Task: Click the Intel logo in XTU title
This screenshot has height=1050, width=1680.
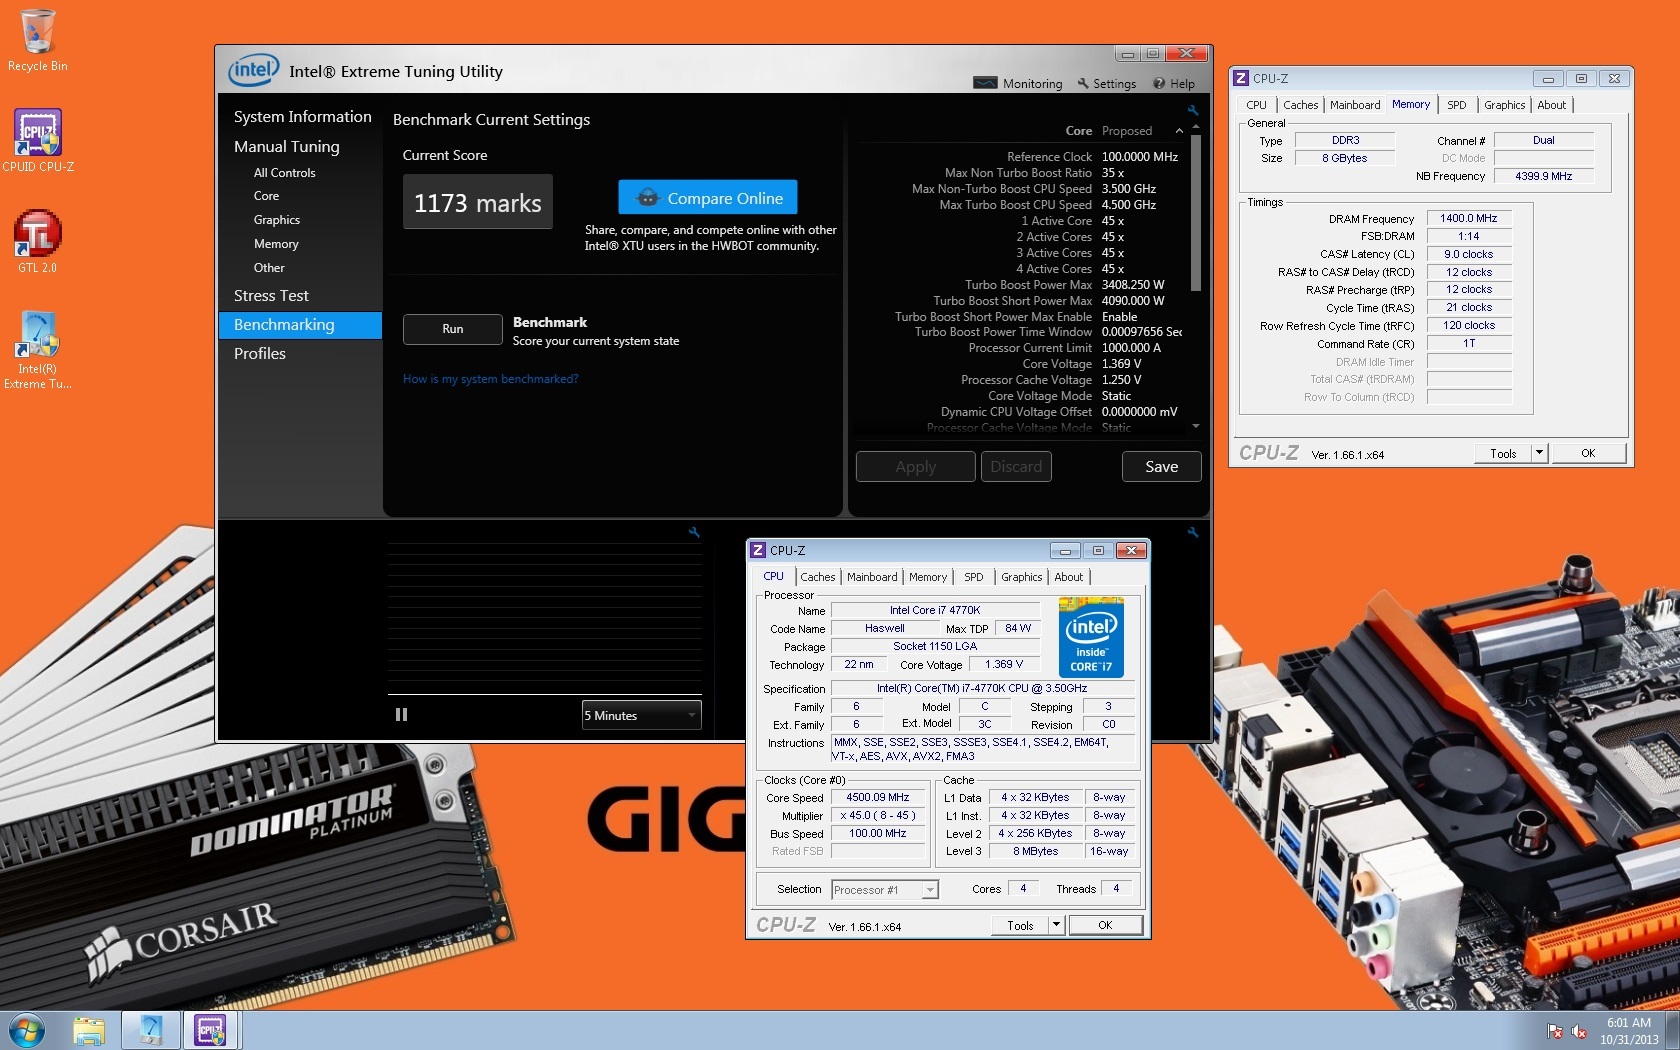Action: click(253, 70)
